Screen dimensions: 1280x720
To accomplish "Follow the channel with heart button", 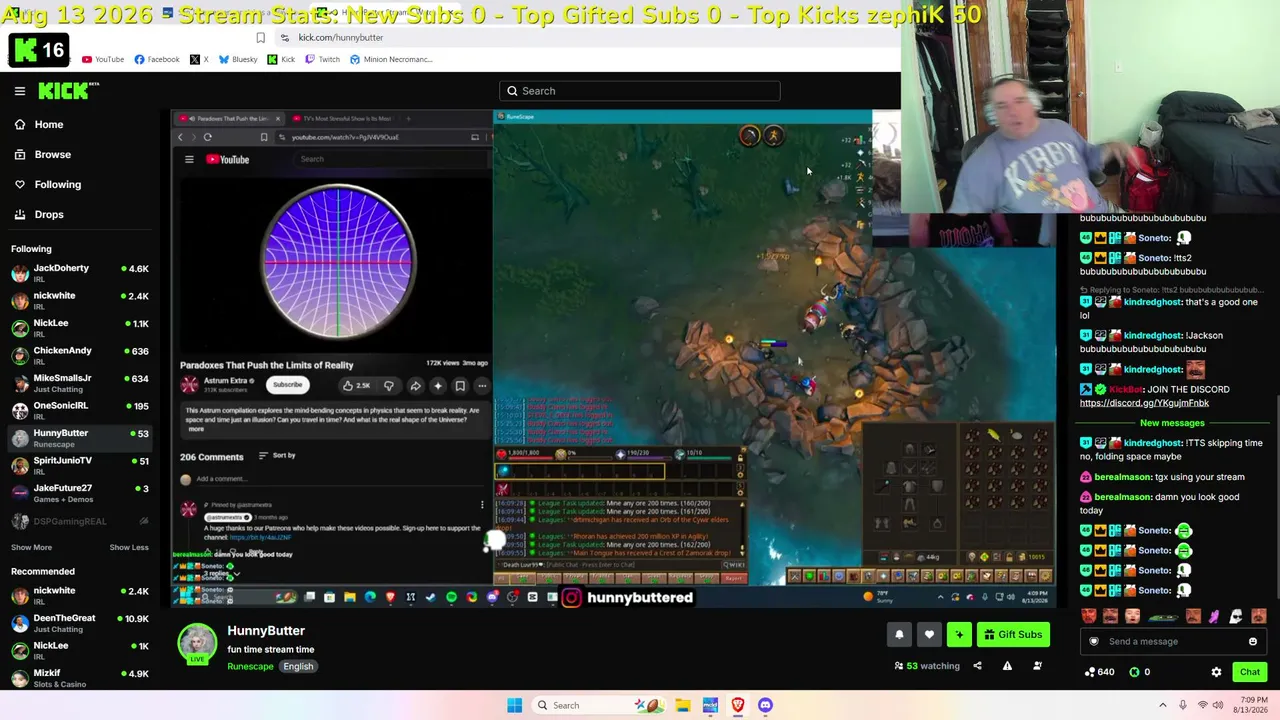I will [x=929, y=634].
